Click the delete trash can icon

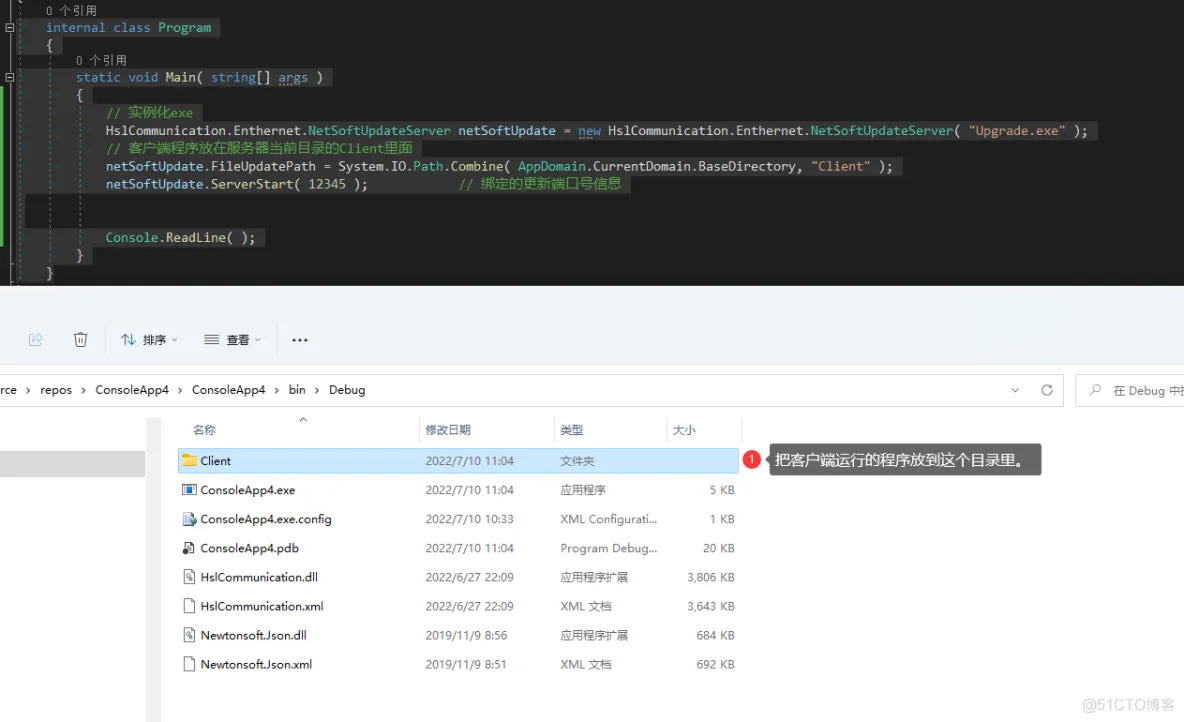81,340
